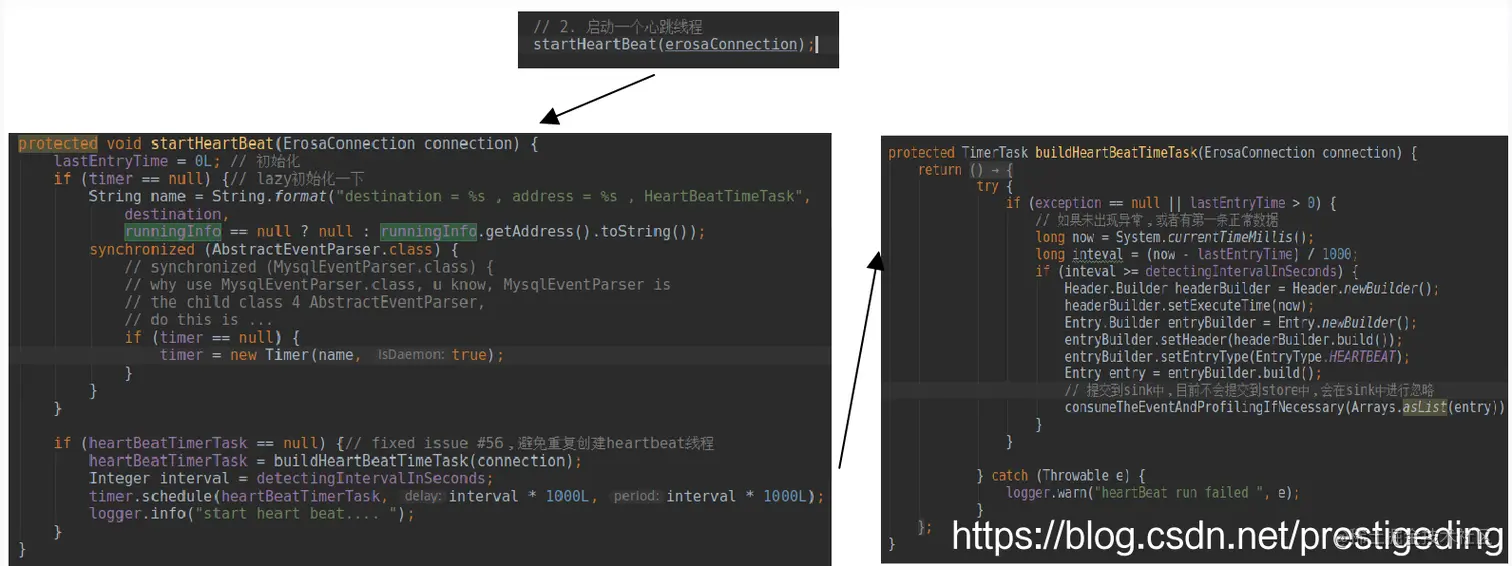
Task: Click the 'runningInfo.getAddress().toString());' line
Action: pyautogui.click(x=415, y=231)
